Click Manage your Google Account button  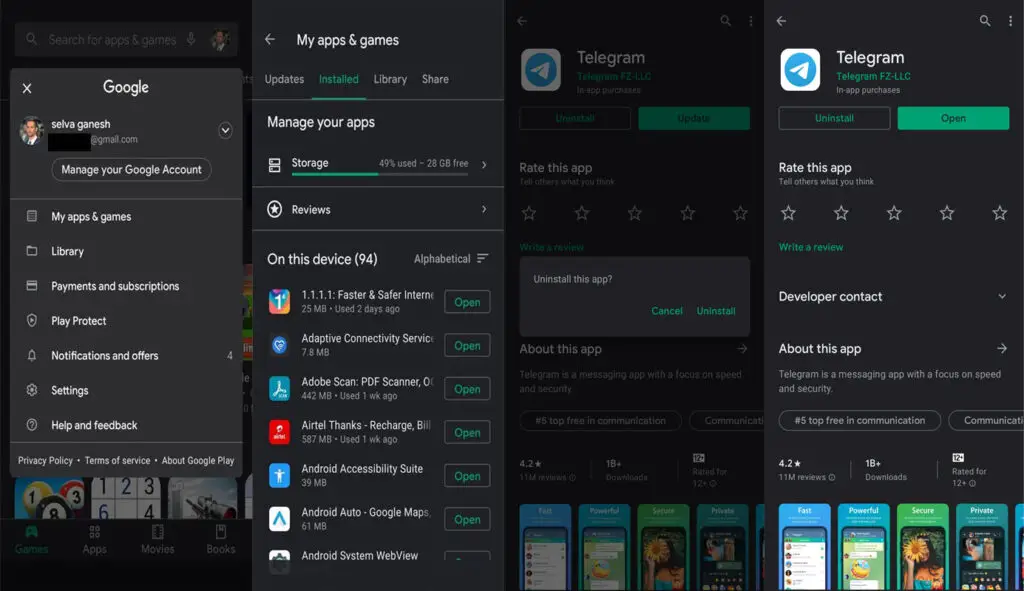(x=131, y=170)
